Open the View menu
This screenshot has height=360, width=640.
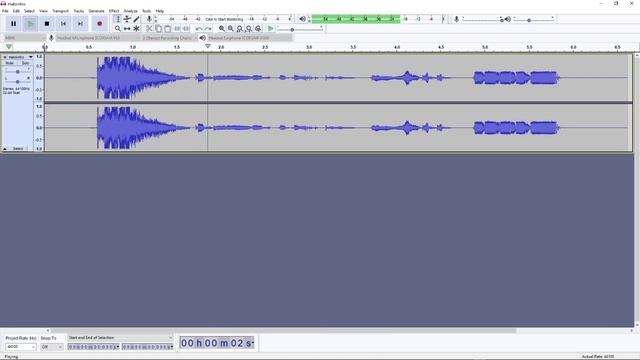pos(43,11)
